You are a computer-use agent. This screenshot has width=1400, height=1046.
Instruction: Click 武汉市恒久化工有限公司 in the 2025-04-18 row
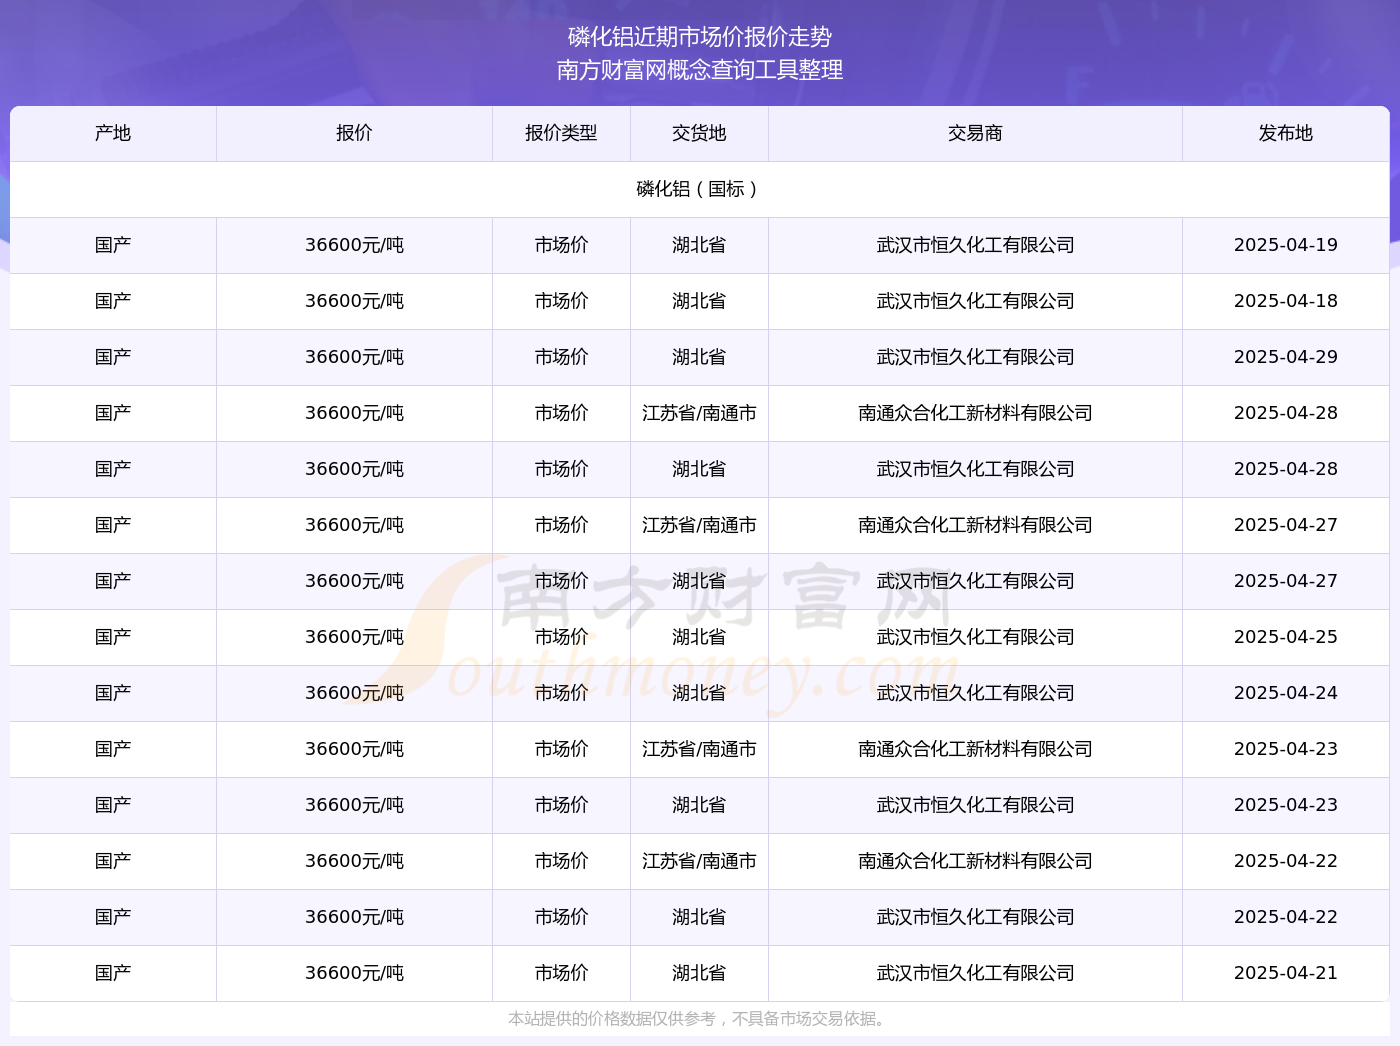975,301
